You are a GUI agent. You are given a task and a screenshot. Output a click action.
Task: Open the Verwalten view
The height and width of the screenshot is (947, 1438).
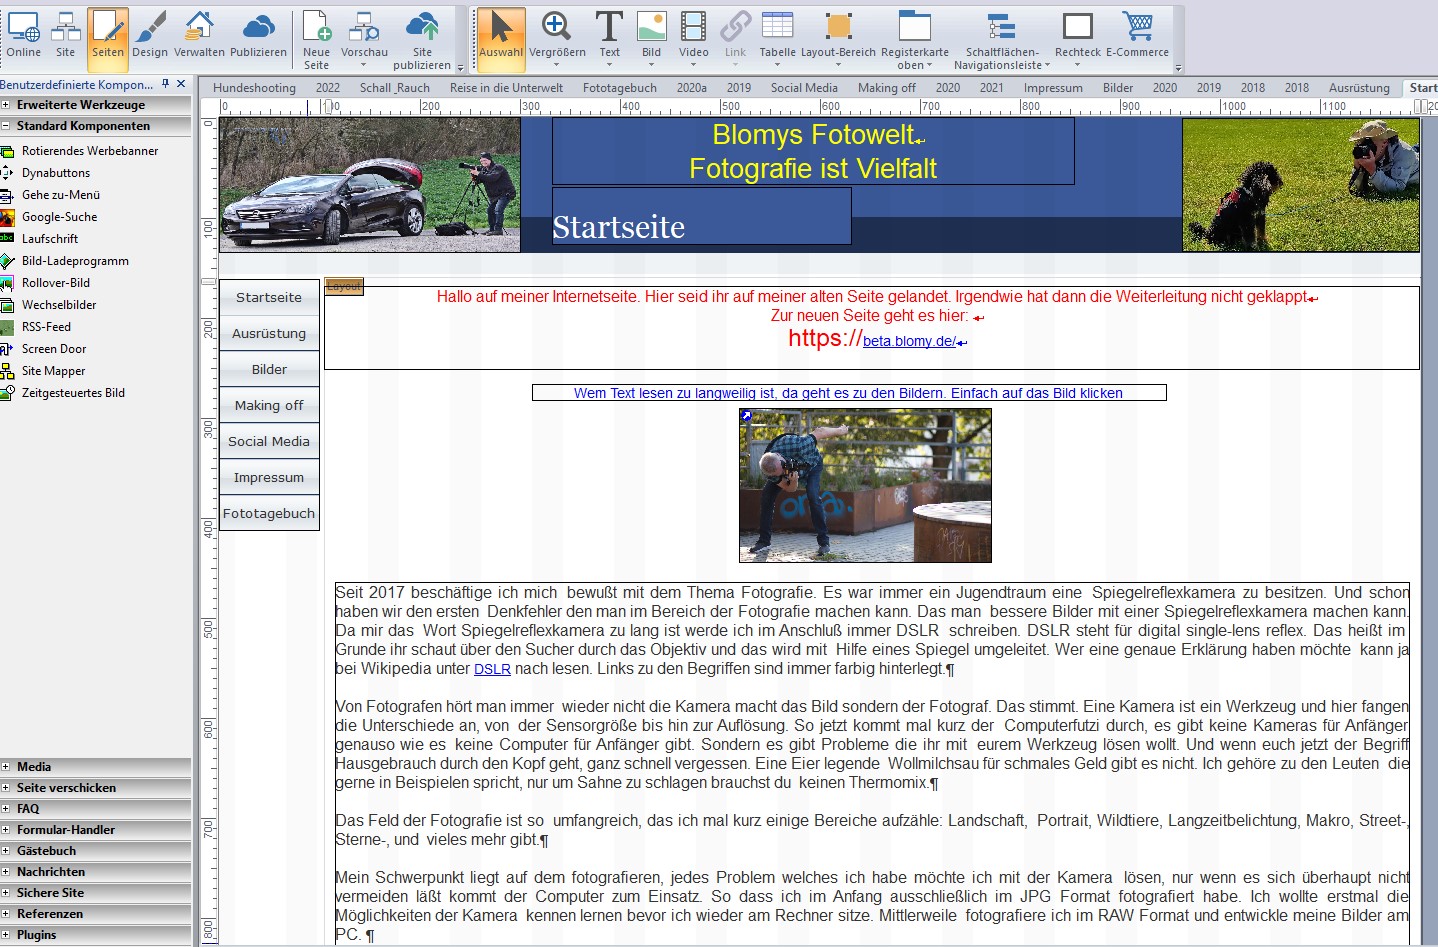(x=199, y=36)
